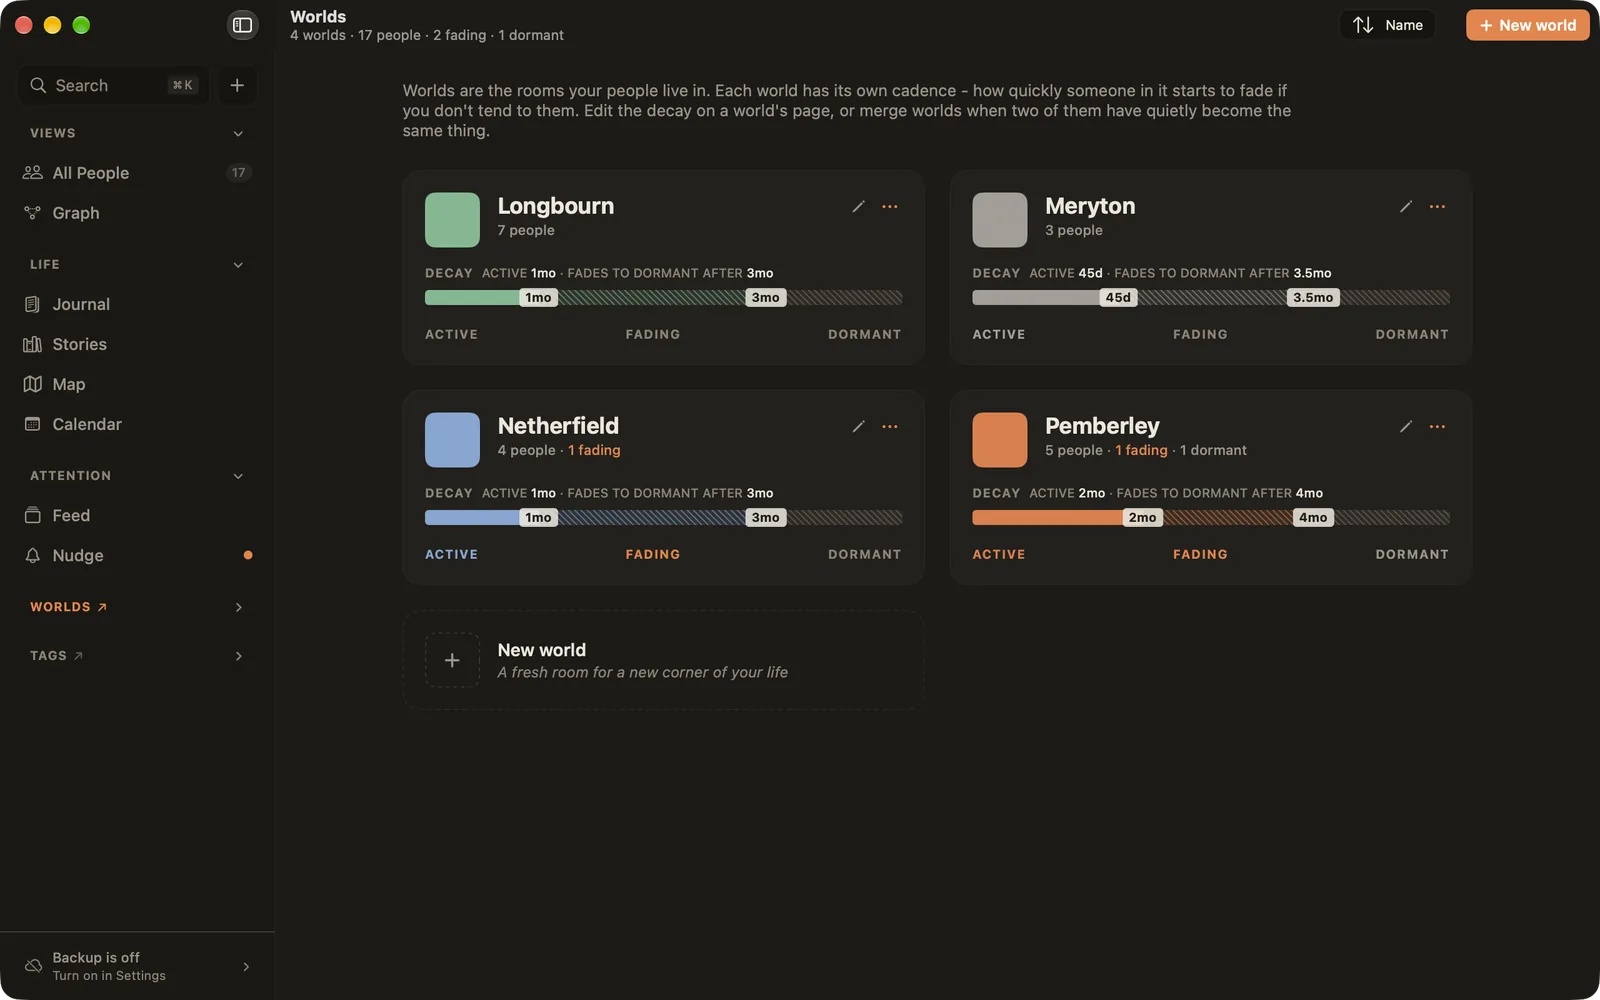This screenshot has height=1000, width=1600.
Task: Click the New world button
Action: [x=1527, y=25]
